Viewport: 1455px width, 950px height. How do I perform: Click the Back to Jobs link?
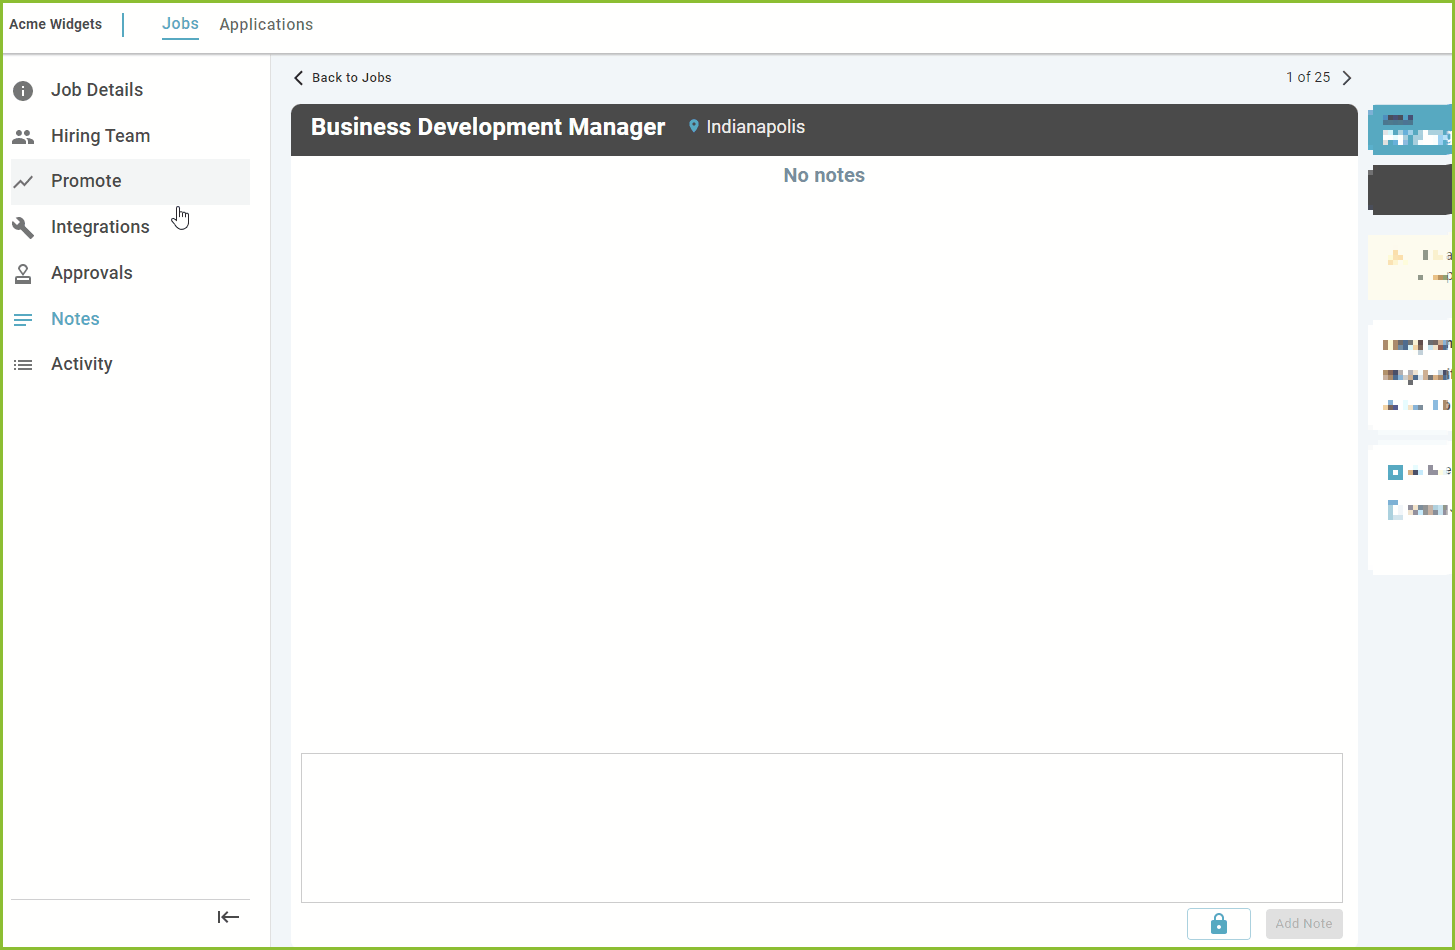(351, 78)
